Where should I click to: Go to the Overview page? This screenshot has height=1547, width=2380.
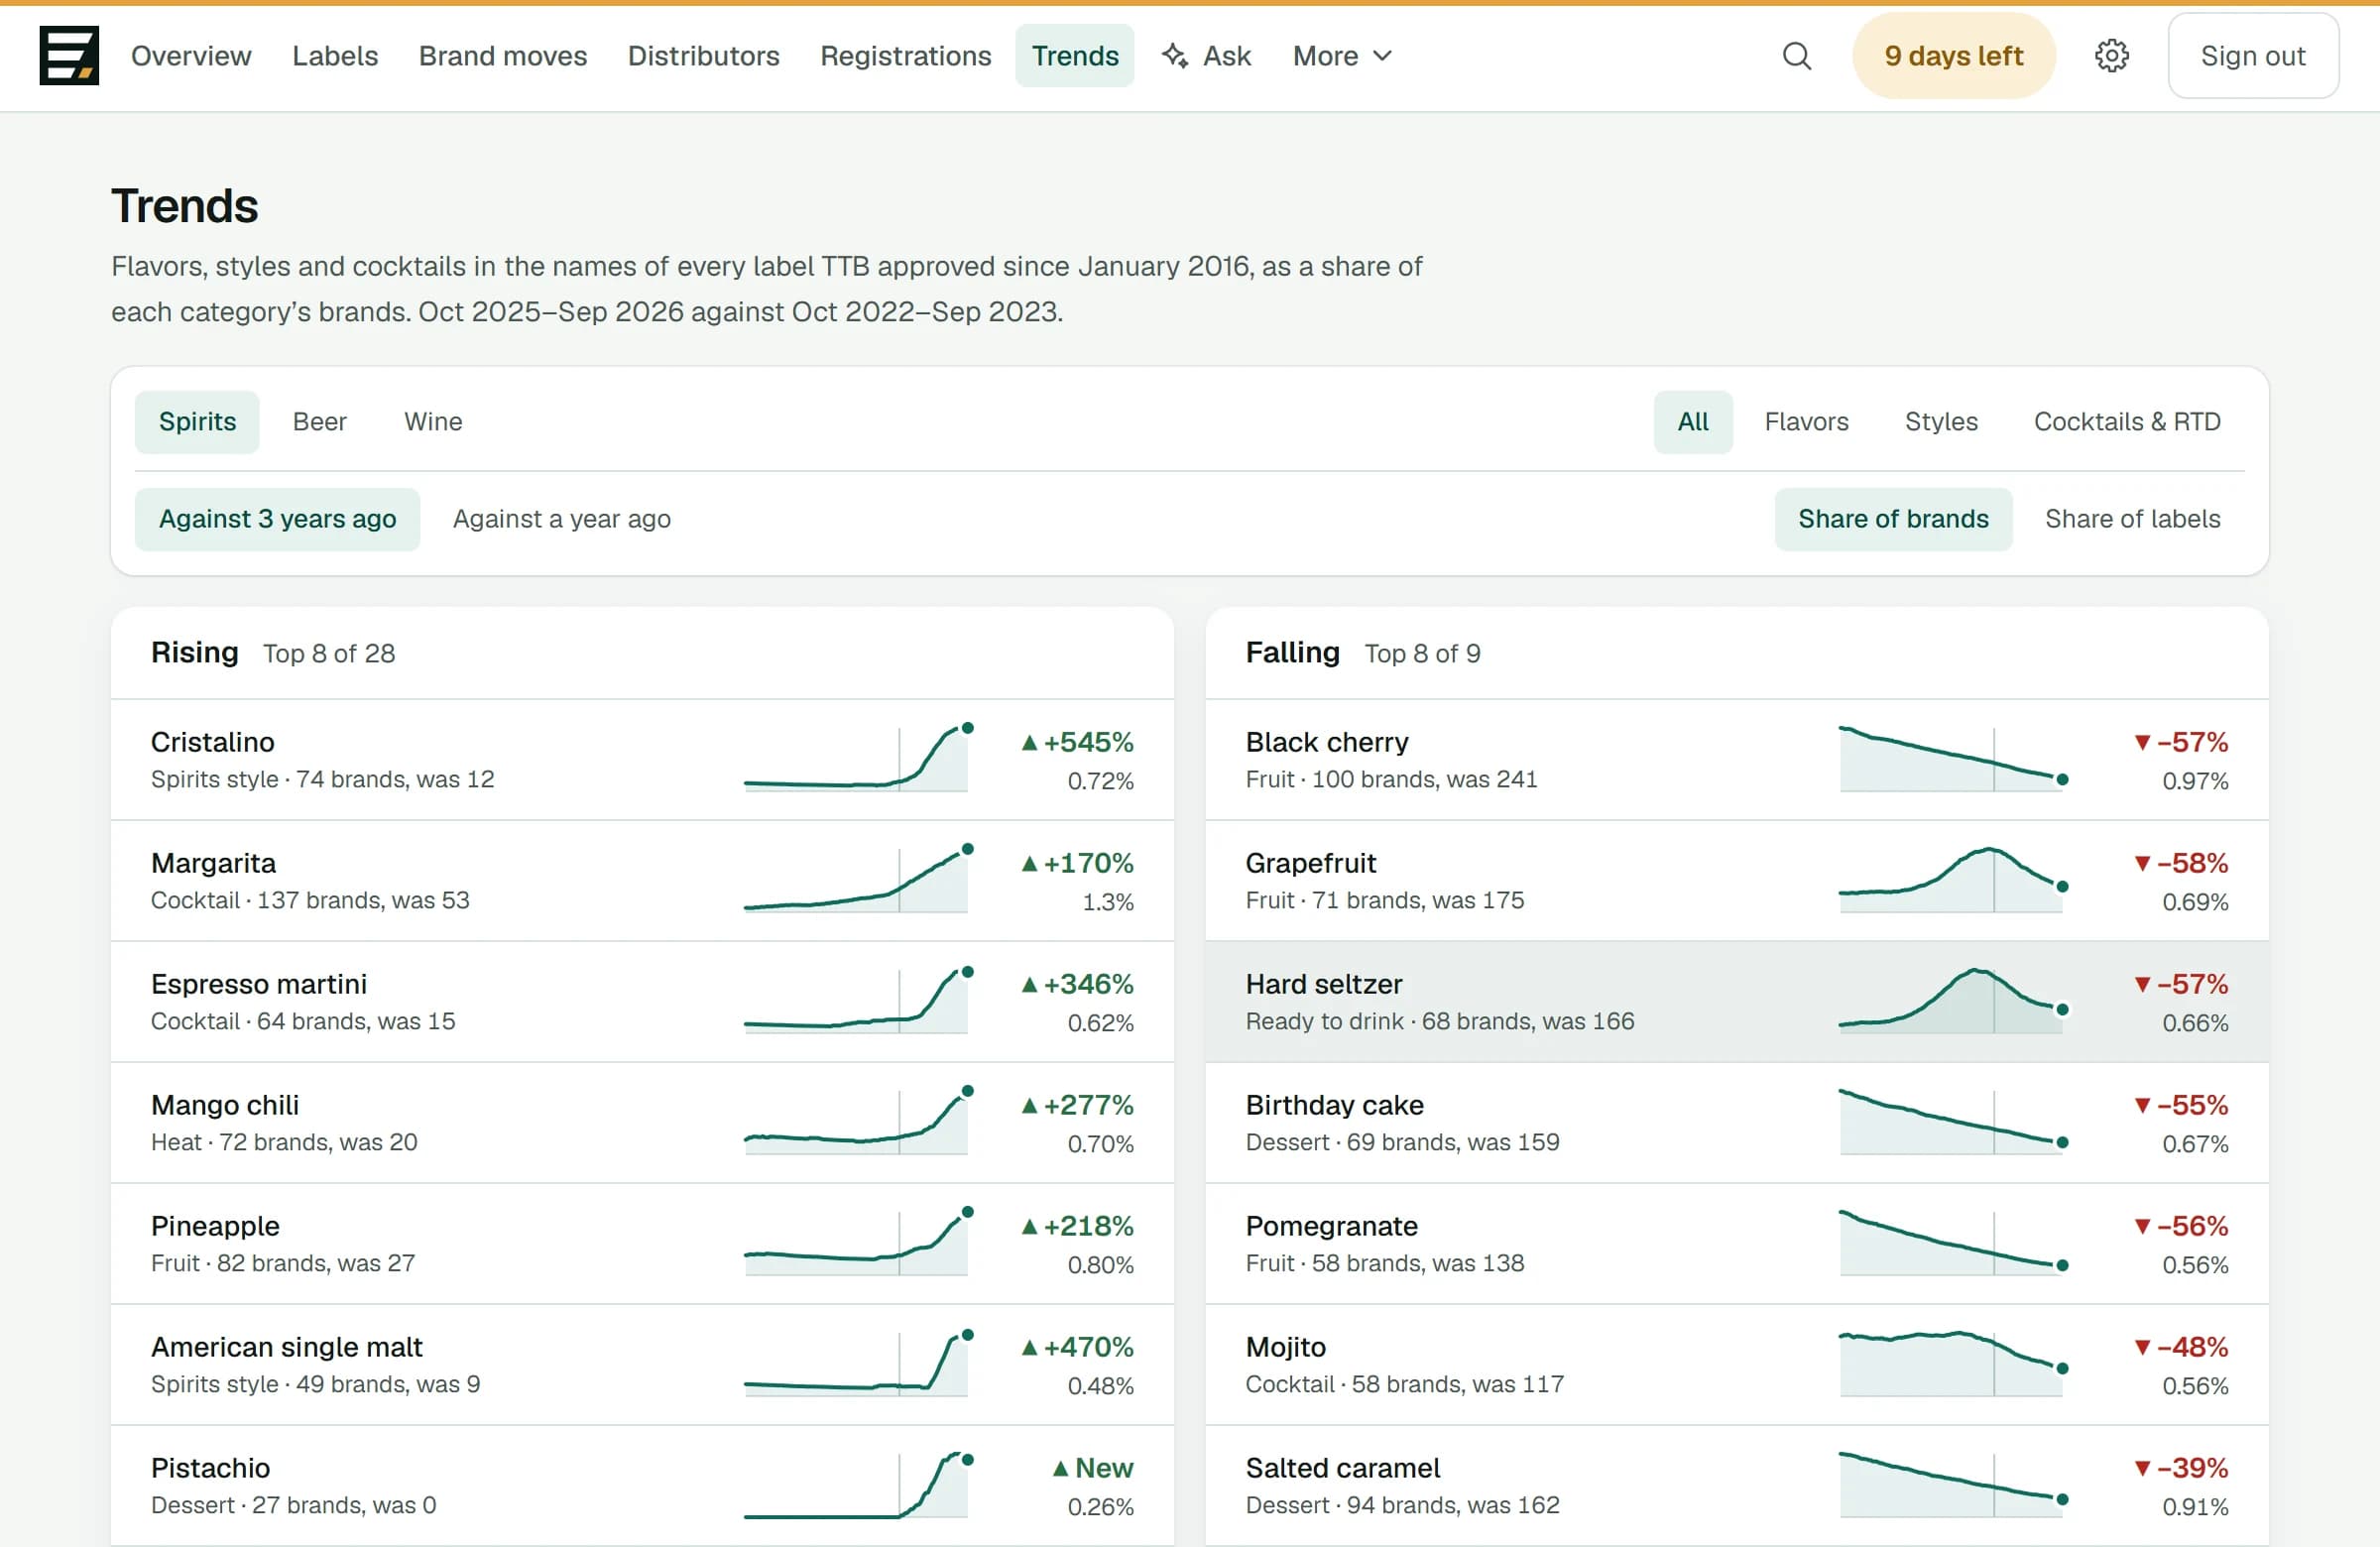[x=191, y=56]
